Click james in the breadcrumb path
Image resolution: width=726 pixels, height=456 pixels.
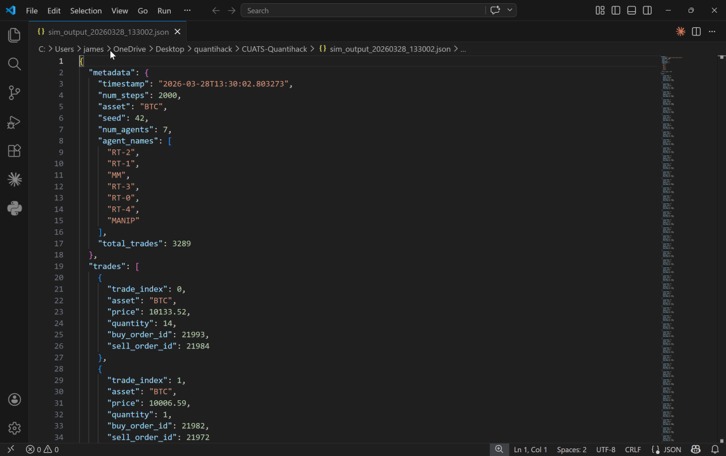[x=94, y=49]
